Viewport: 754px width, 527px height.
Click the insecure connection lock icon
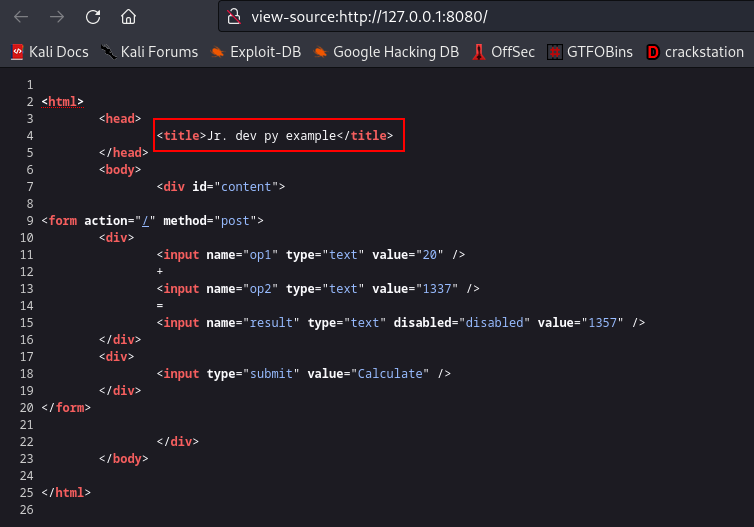pyautogui.click(x=234, y=17)
